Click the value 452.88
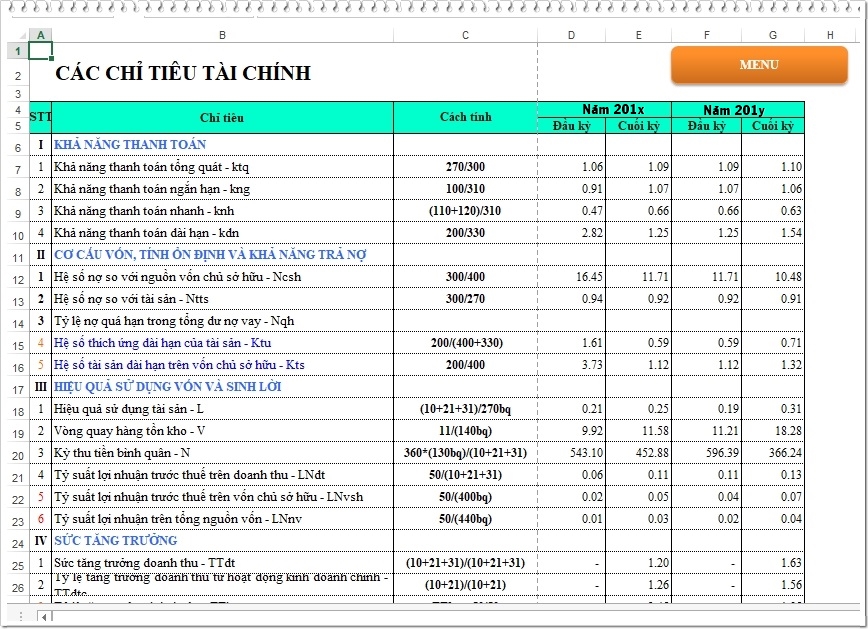Image resolution: width=868 pixels, height=629 pixels. 652,453
